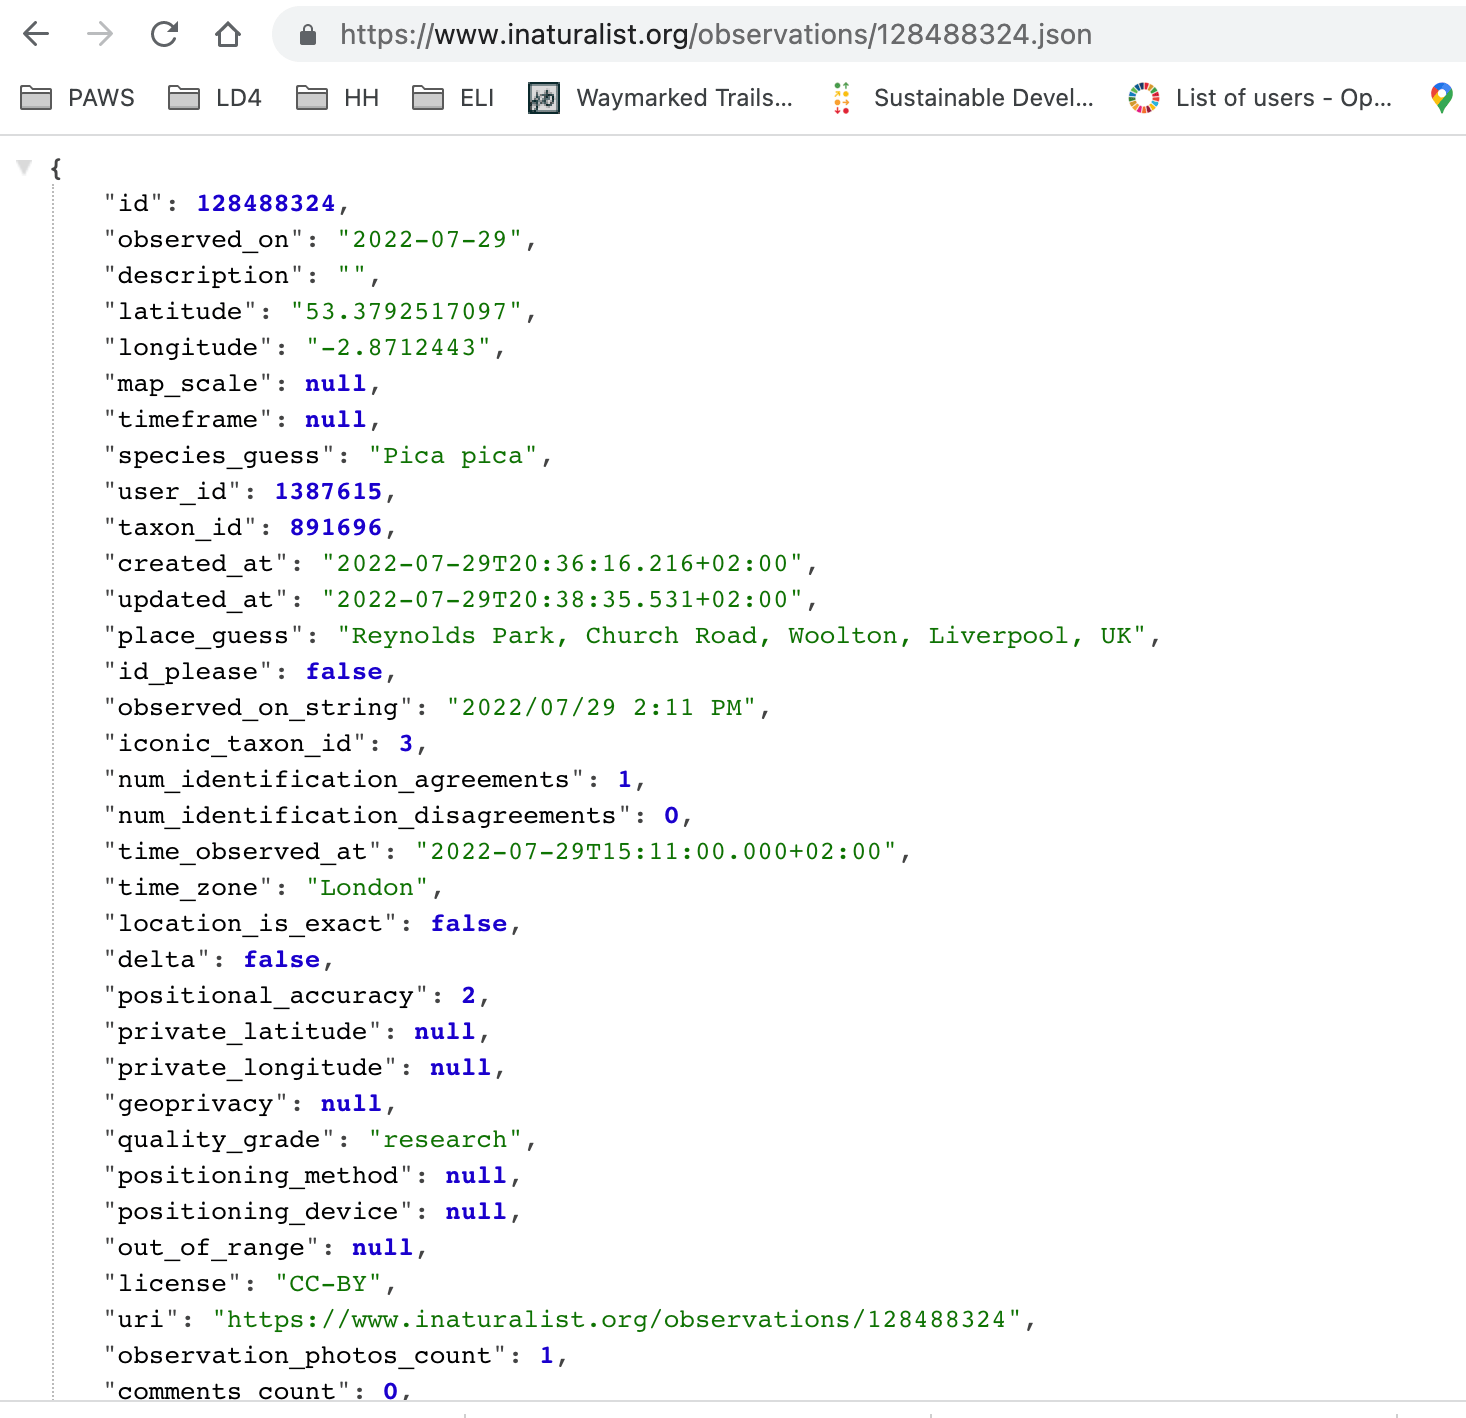Click the URL in the address bar
Image resolution: width=1466 pixels, height=1418 pixels.
(x=715, y=35)
